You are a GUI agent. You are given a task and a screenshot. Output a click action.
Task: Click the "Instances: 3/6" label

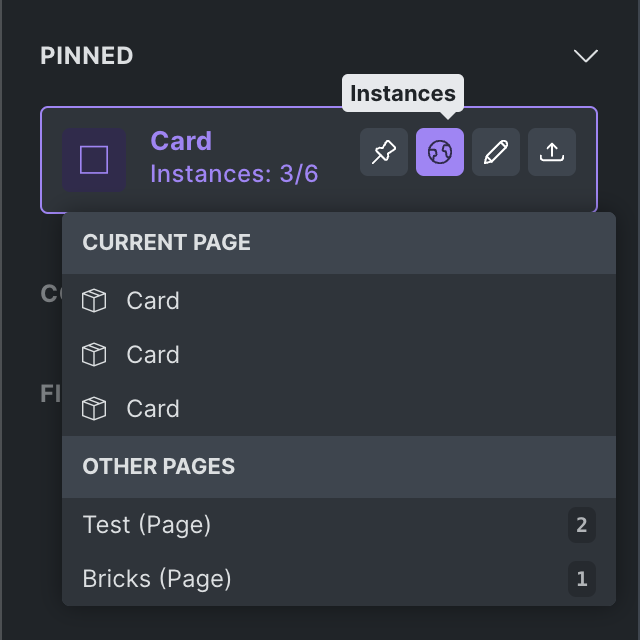(x=234, y=174)
